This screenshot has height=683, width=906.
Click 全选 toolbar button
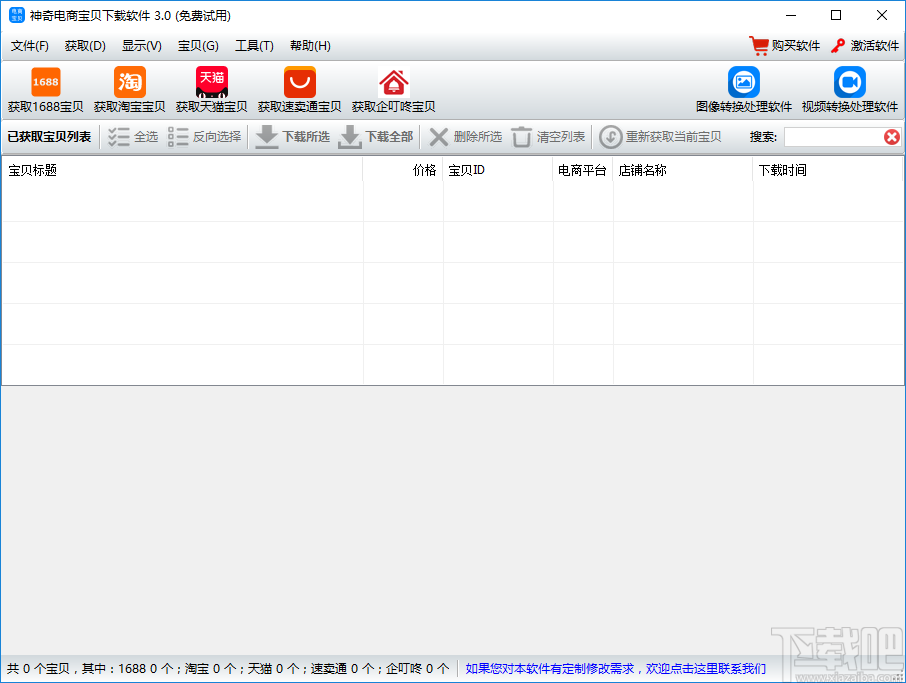click(133, 137)
